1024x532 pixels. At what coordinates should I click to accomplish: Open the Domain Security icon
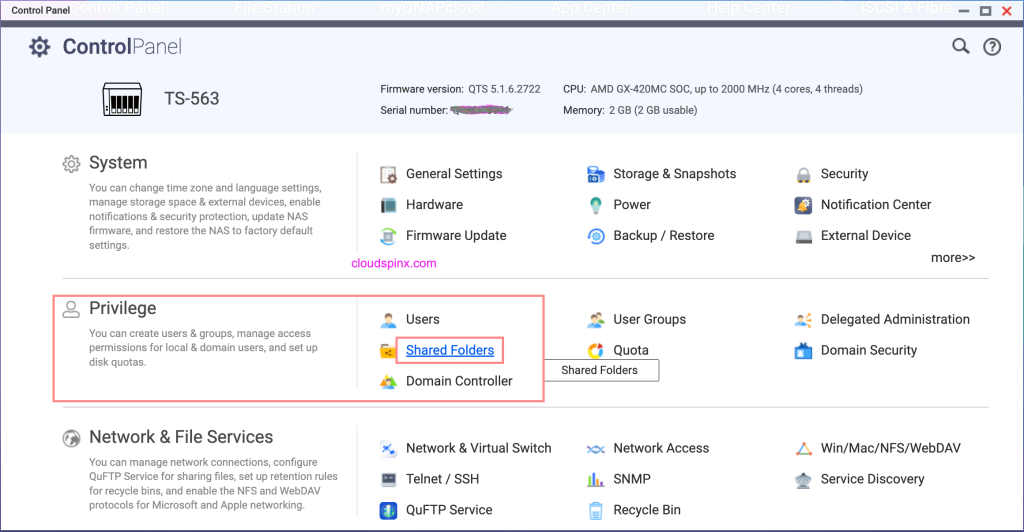[x=803, y=351]
